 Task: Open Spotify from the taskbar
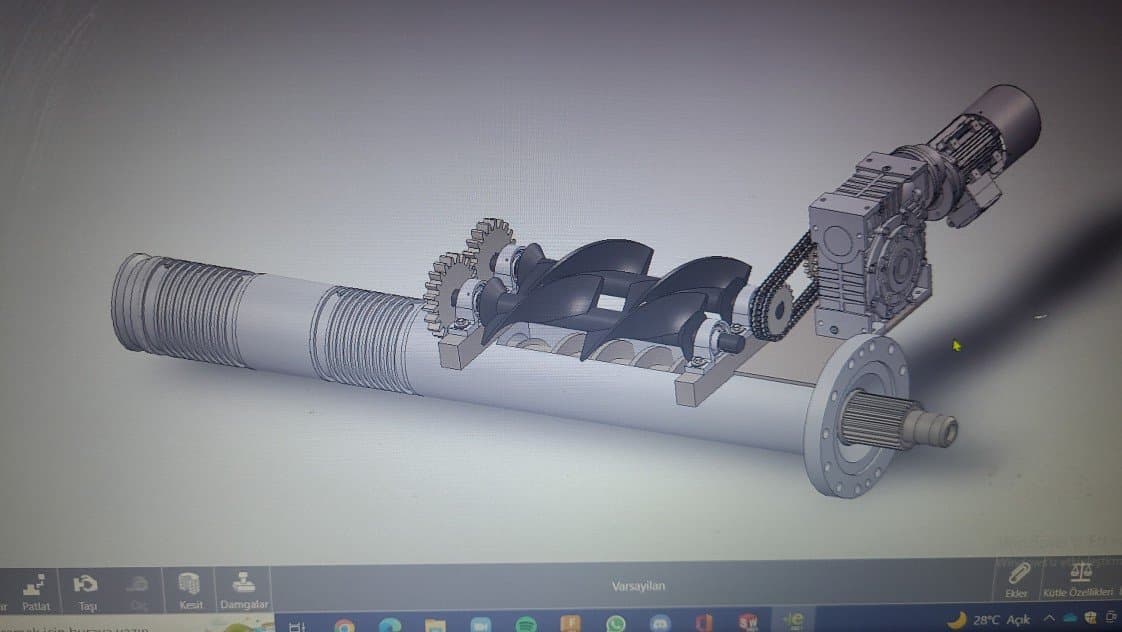pos(526,625)
